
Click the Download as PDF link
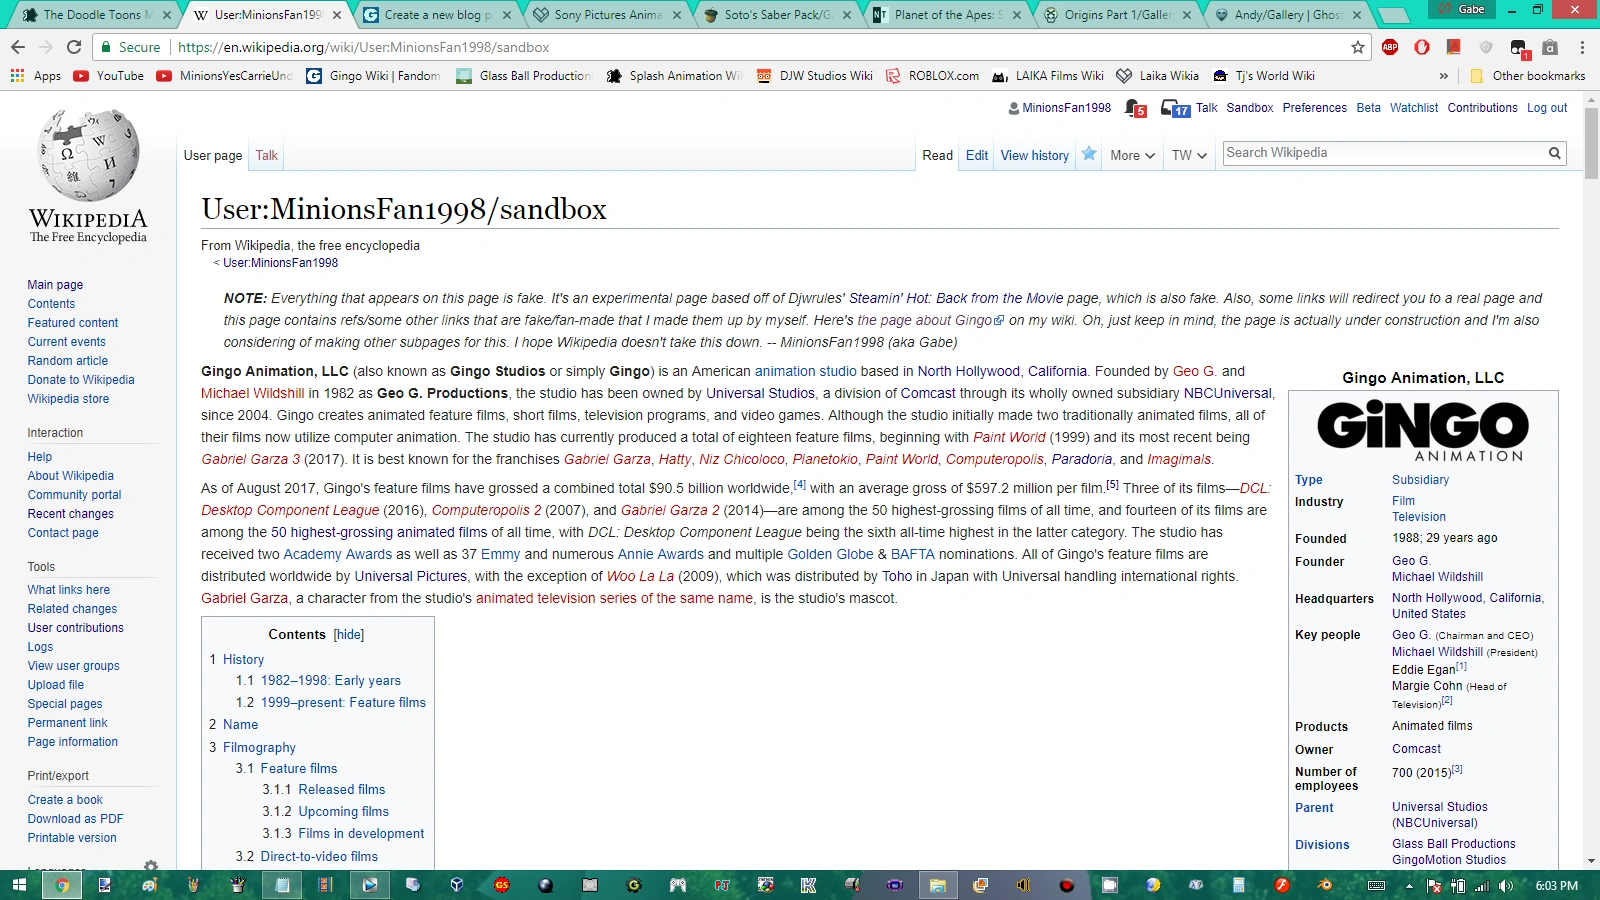(76, 819)
